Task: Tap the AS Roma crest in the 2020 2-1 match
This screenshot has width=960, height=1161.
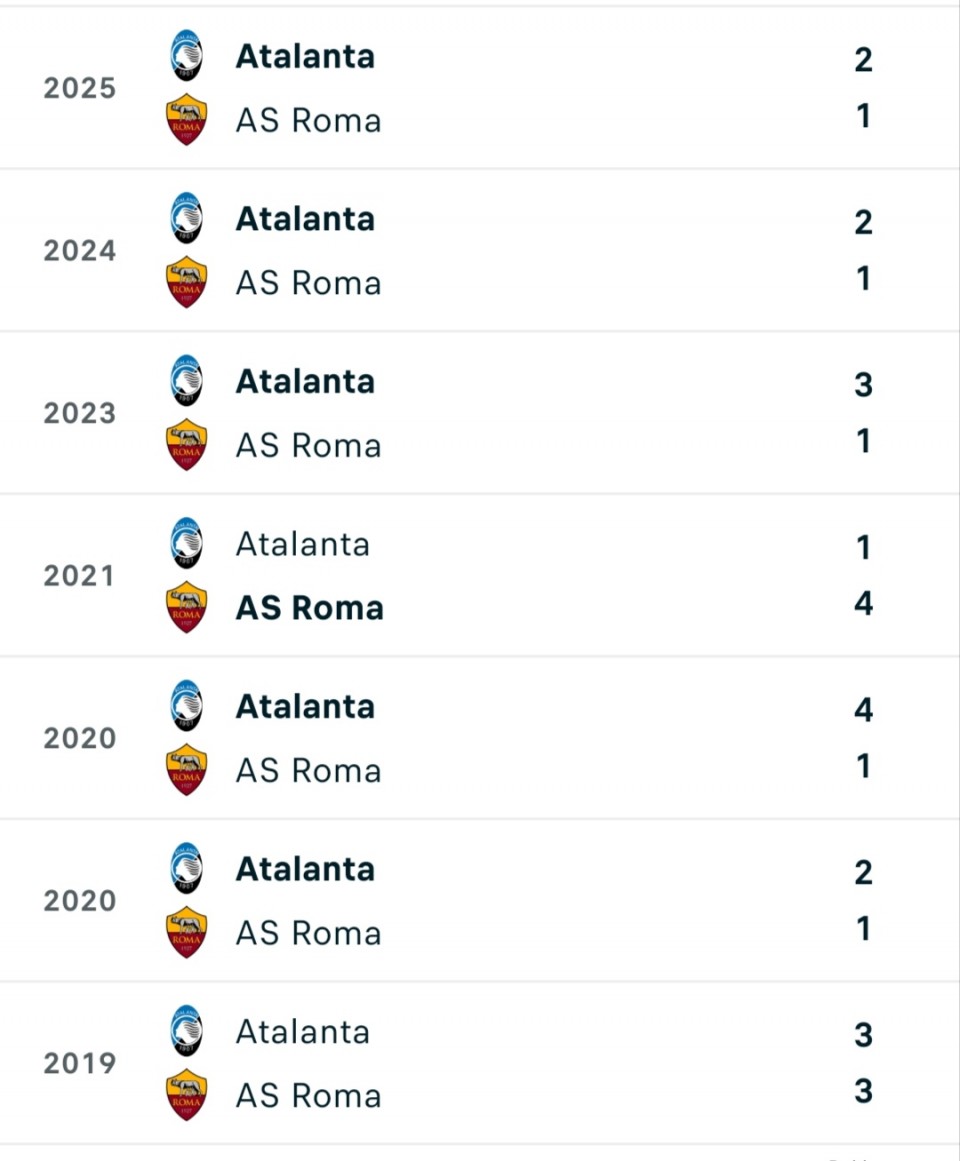Action: pyautogui.click(x=186, y=932)
